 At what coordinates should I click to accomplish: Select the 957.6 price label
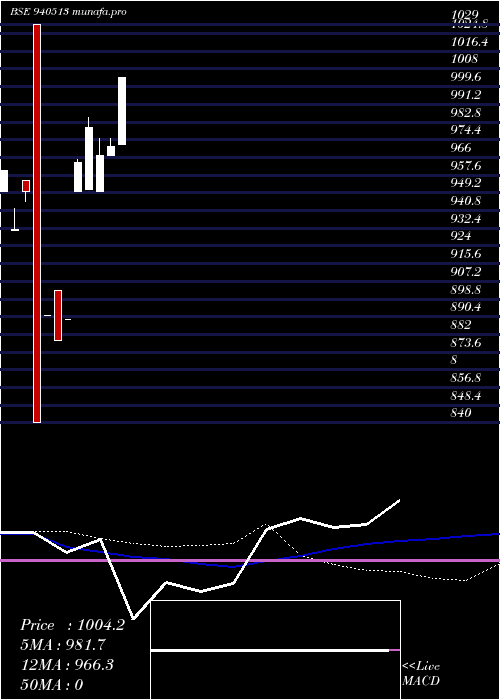[466, 166]
